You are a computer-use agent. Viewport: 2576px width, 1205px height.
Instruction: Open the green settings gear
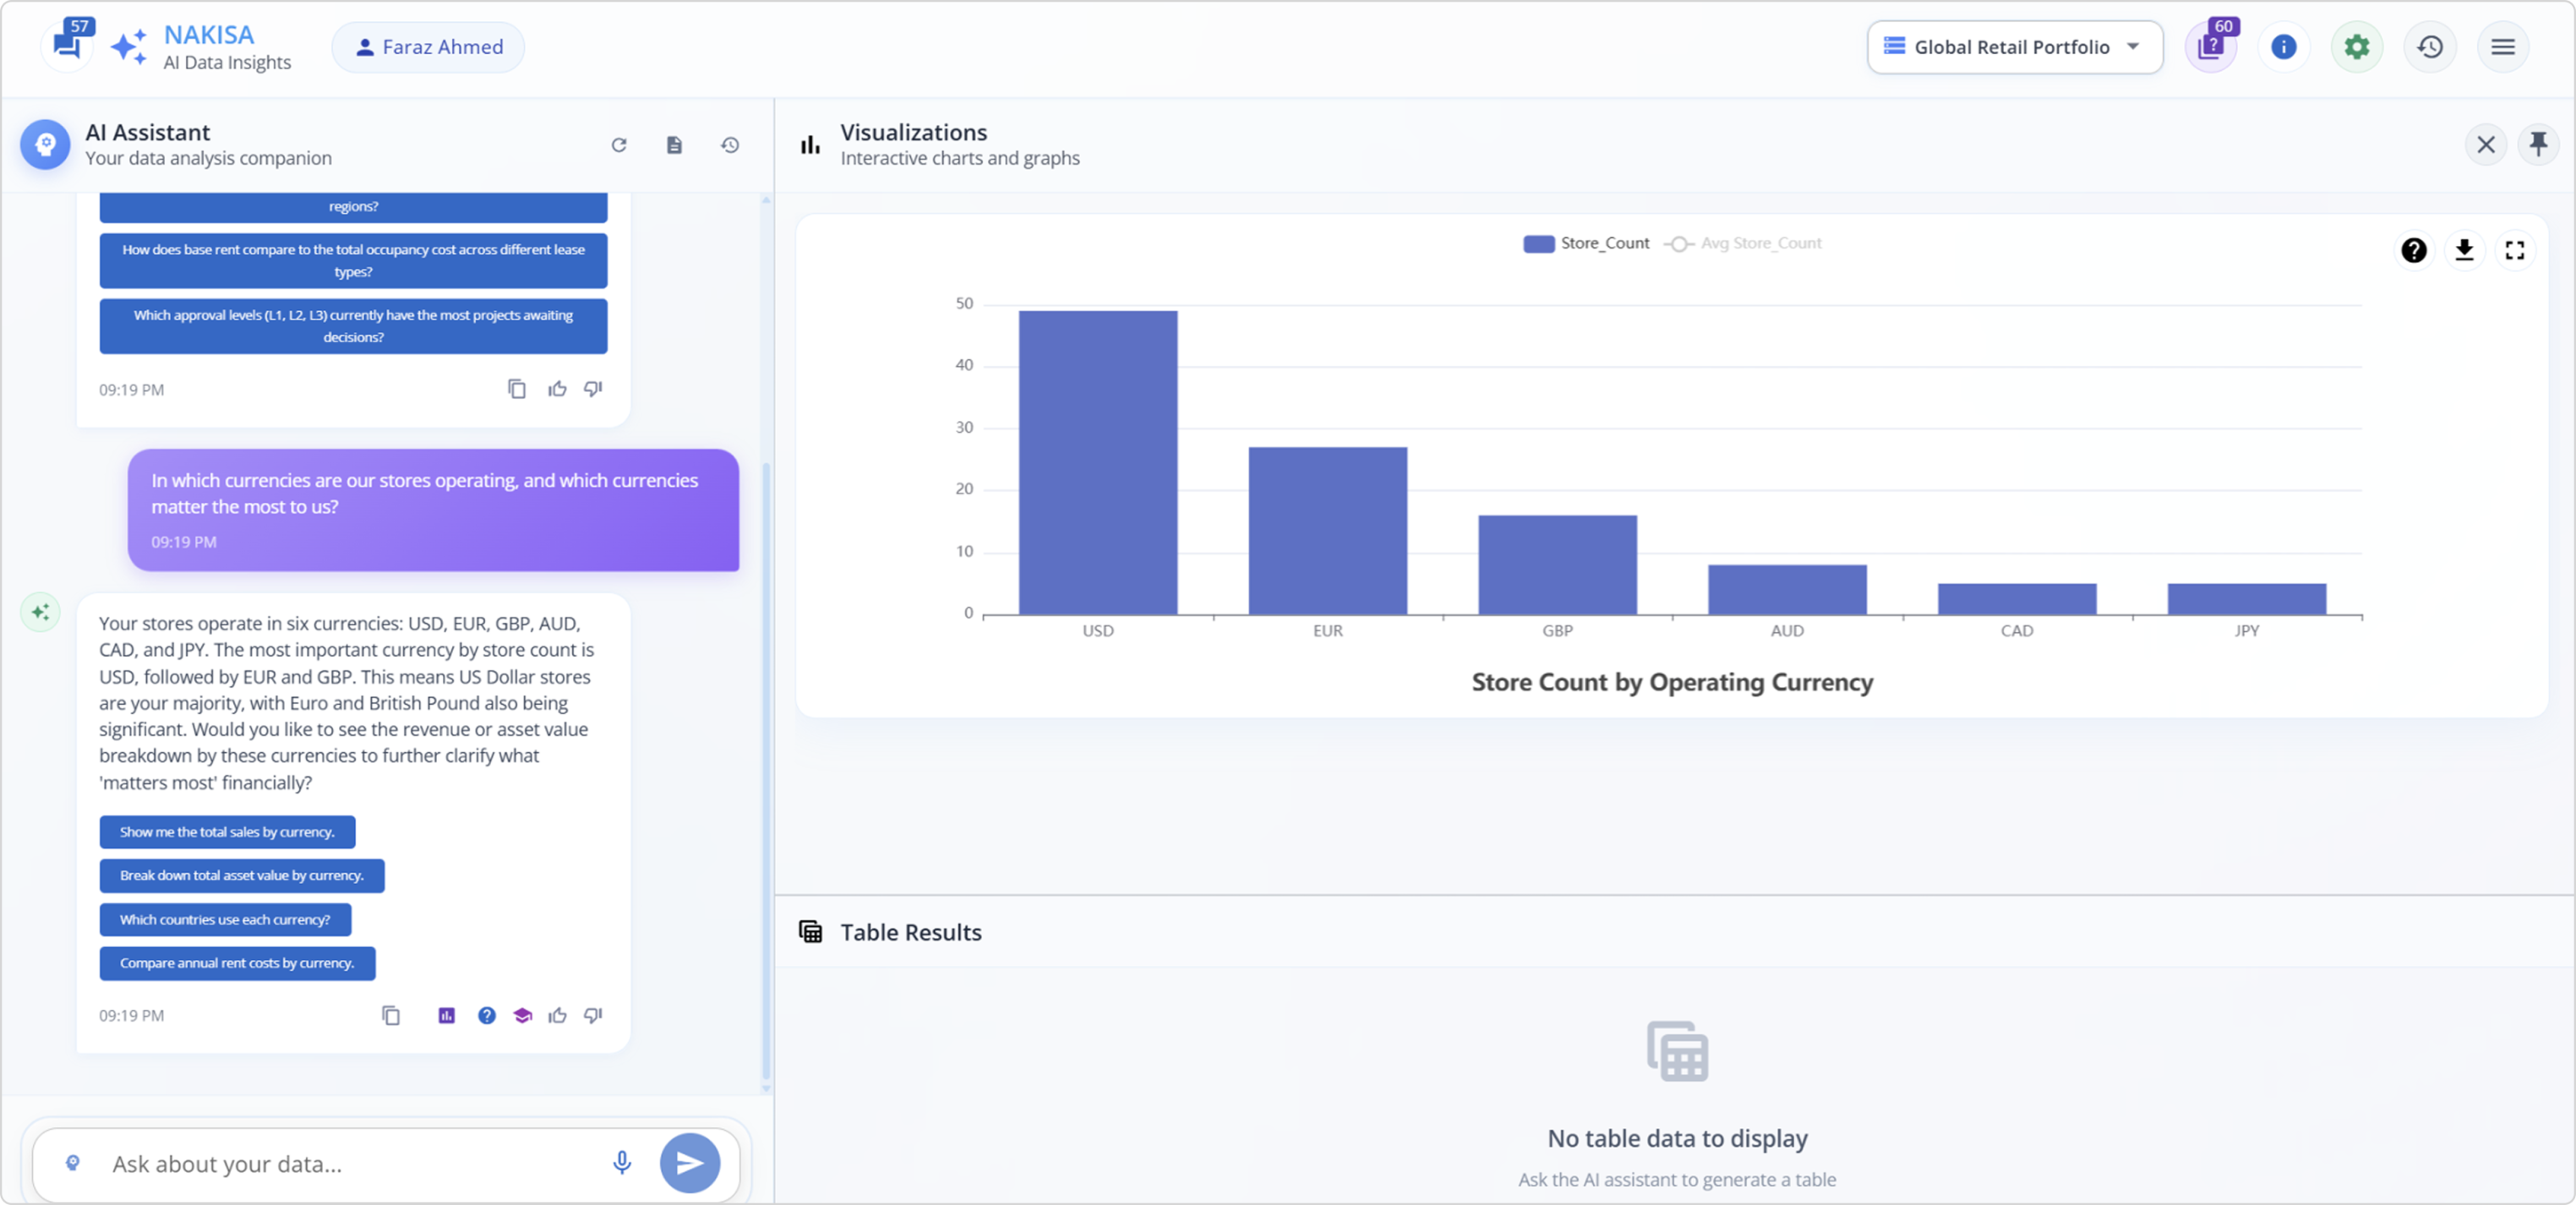pos(2356,47)
